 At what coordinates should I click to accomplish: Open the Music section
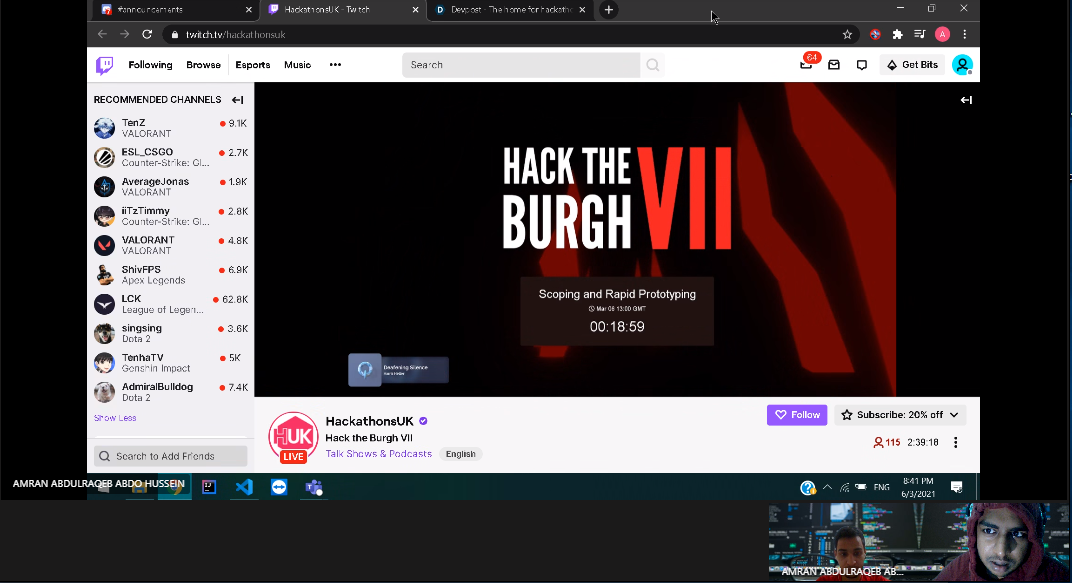(297, 65)
